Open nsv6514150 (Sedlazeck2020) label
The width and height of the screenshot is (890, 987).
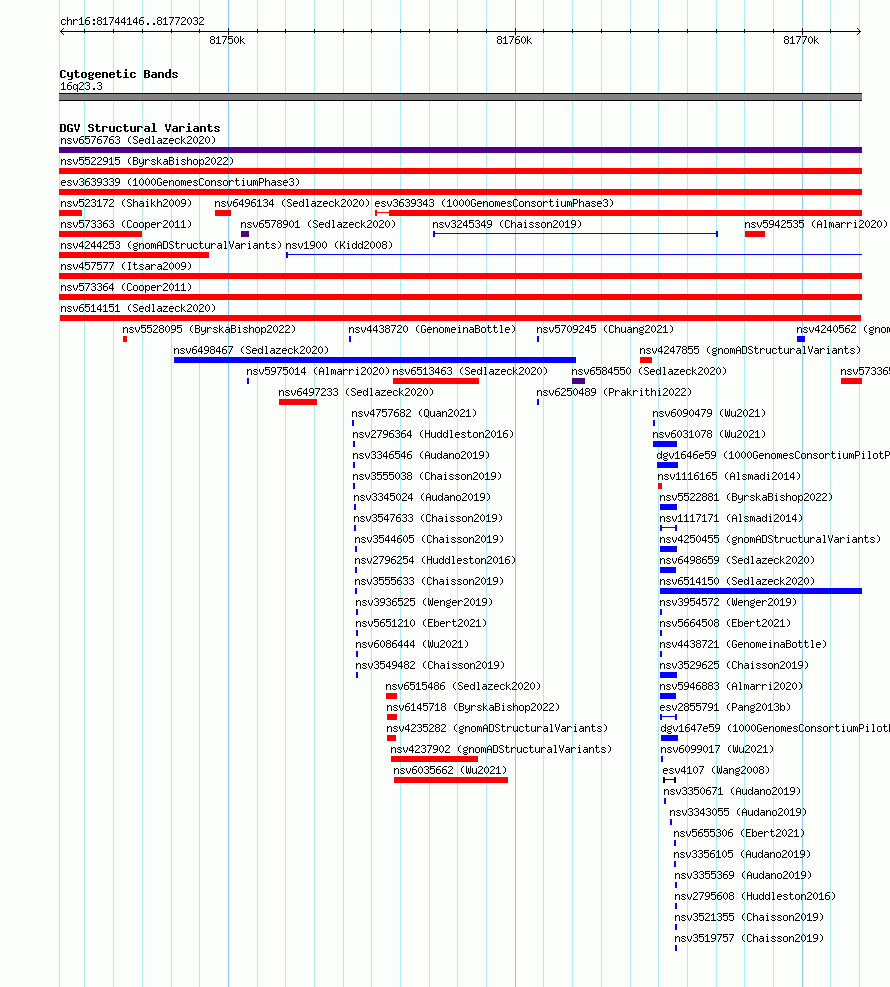(737, 581)
